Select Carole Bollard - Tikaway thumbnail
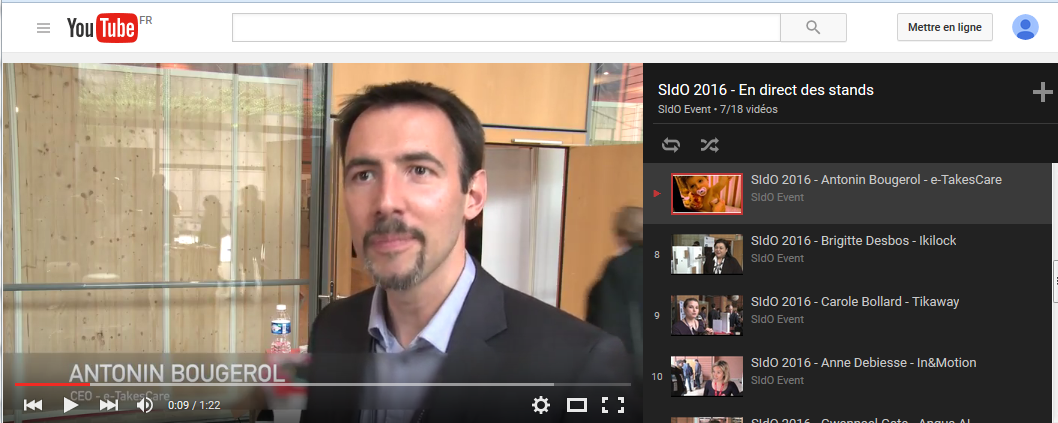Viewport: 1058px width, 423px height. pyautogui.click(x=706, y=315)
